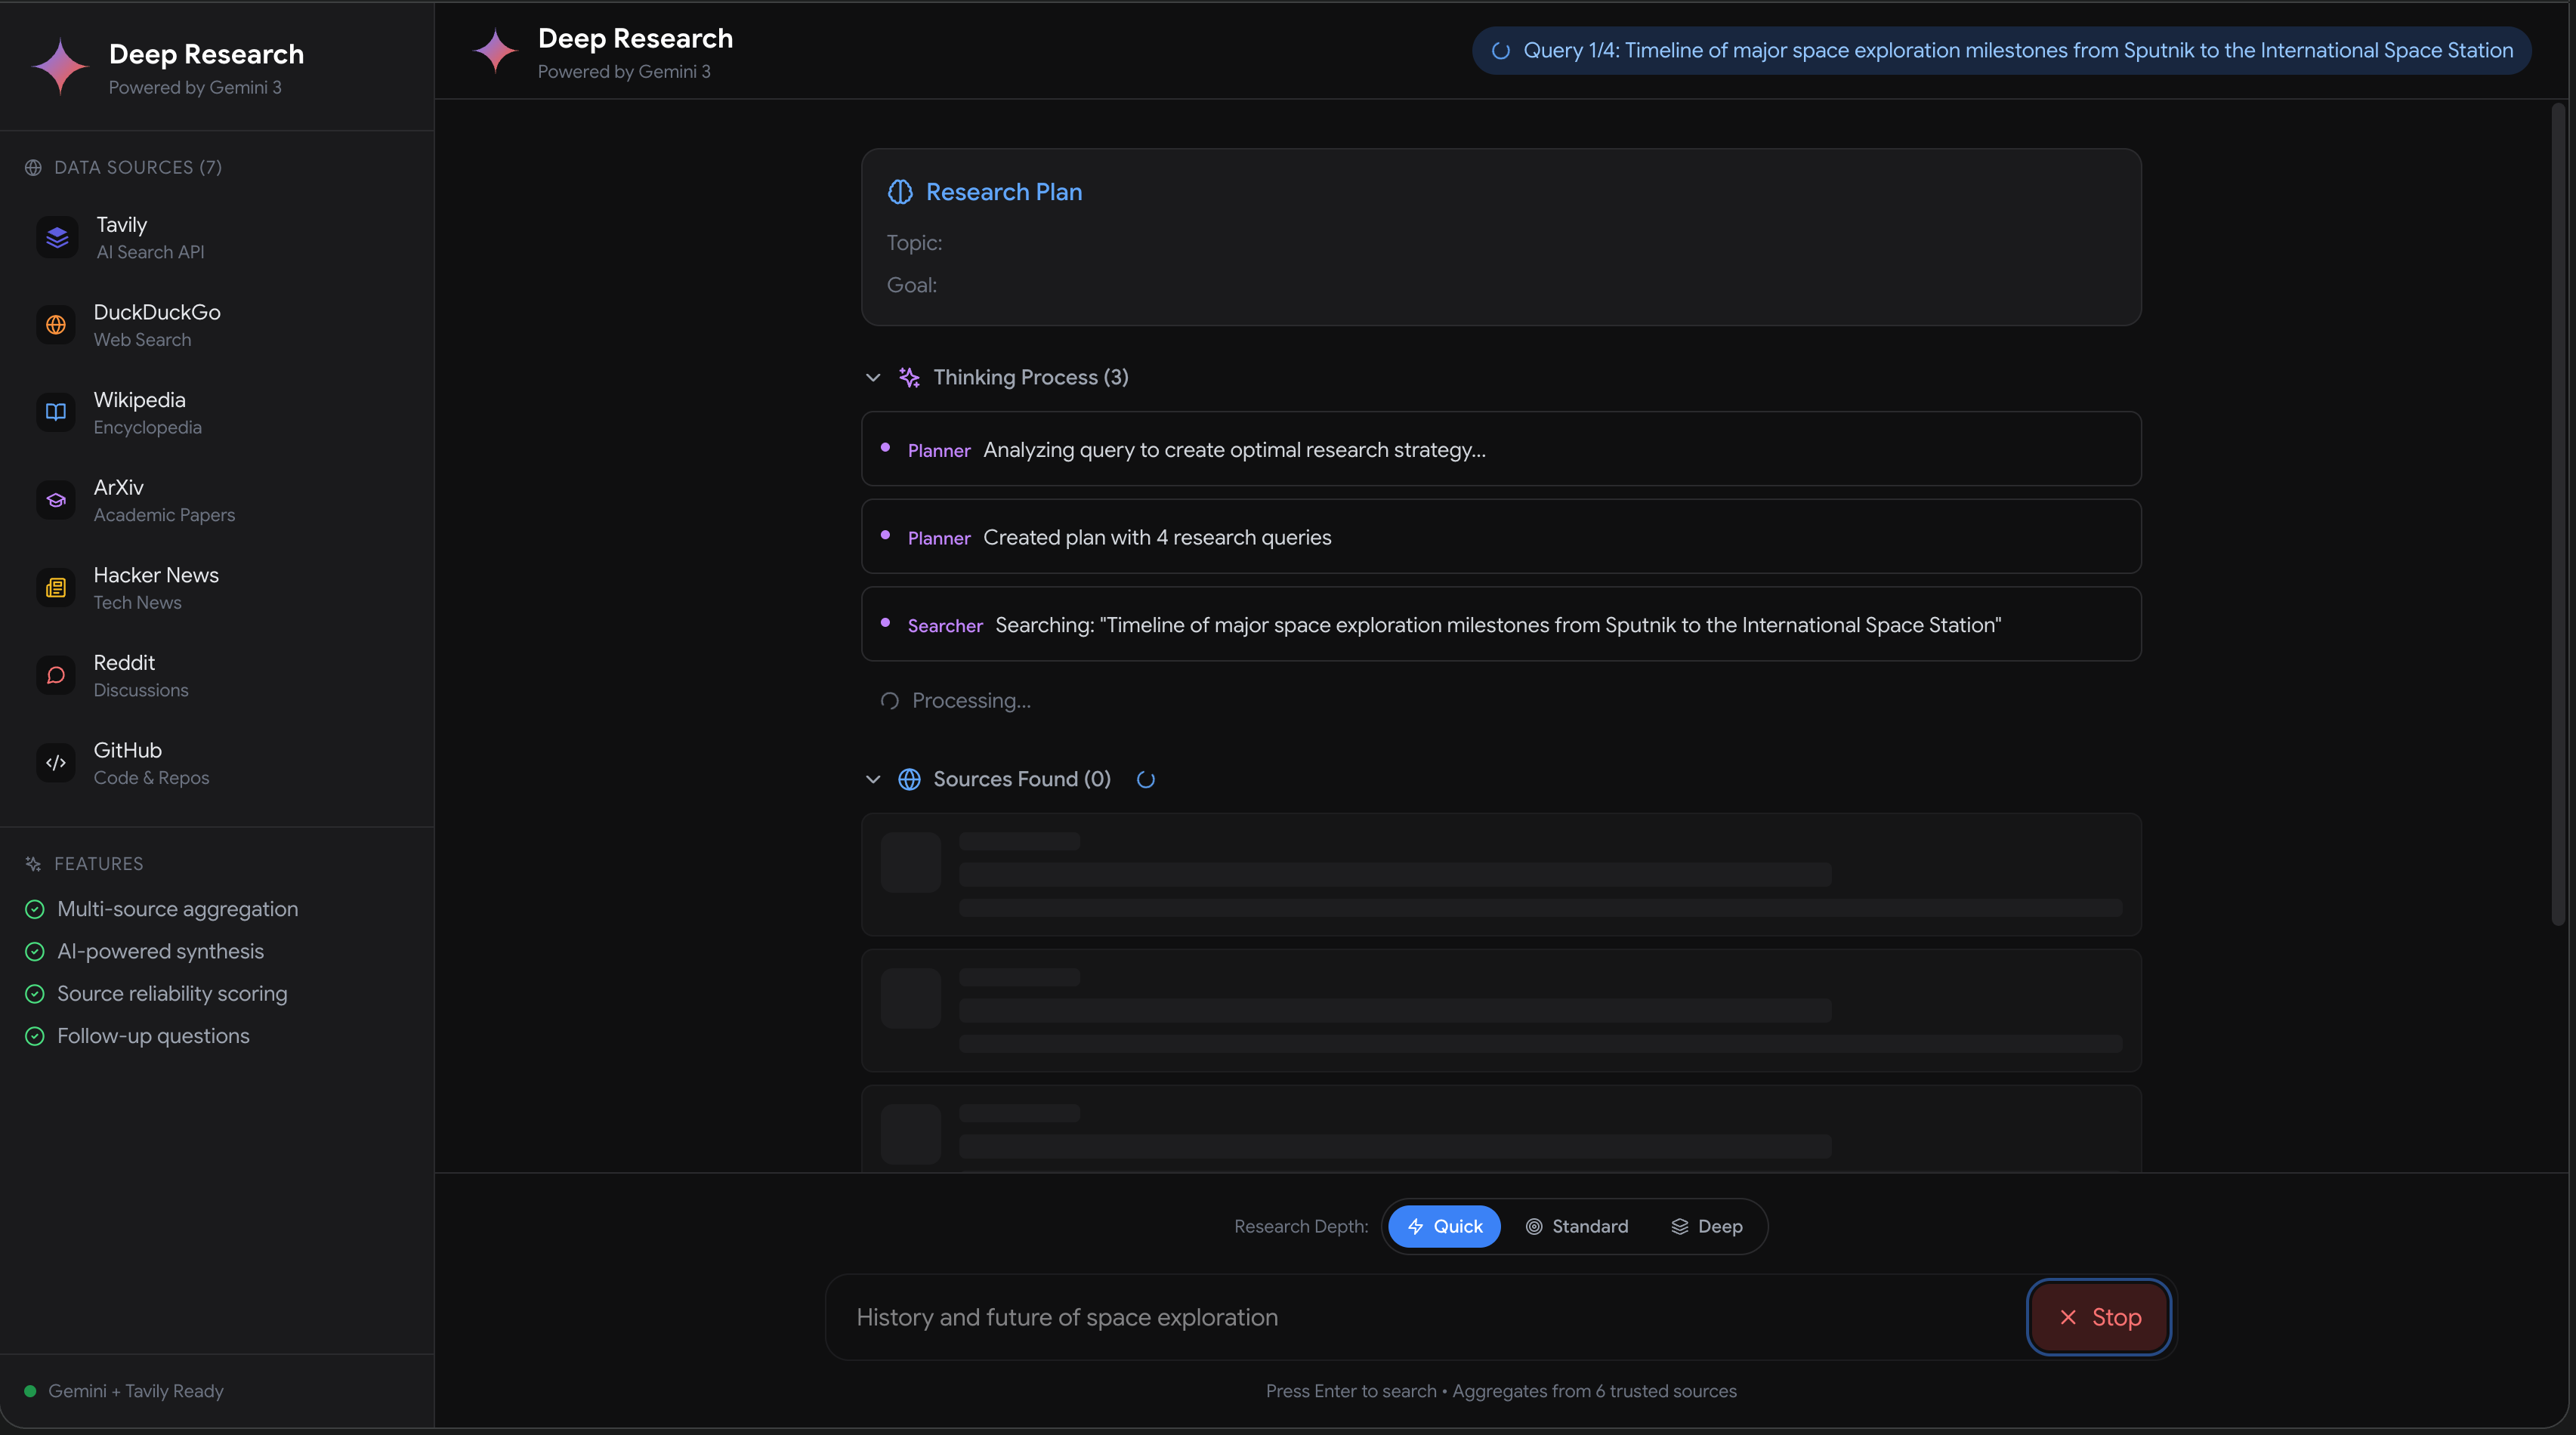2576x1435 pixels.
Task: Click the ArXiv graduation cap icon
Action: click(56, 500)
